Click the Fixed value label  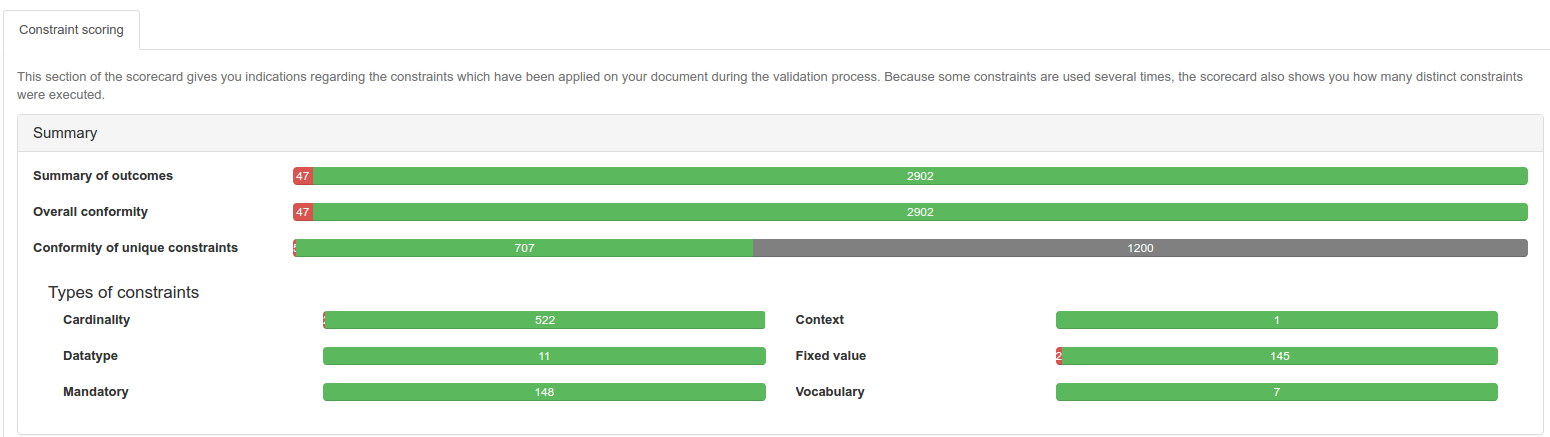pyautogui.click(x=830, y=356)
